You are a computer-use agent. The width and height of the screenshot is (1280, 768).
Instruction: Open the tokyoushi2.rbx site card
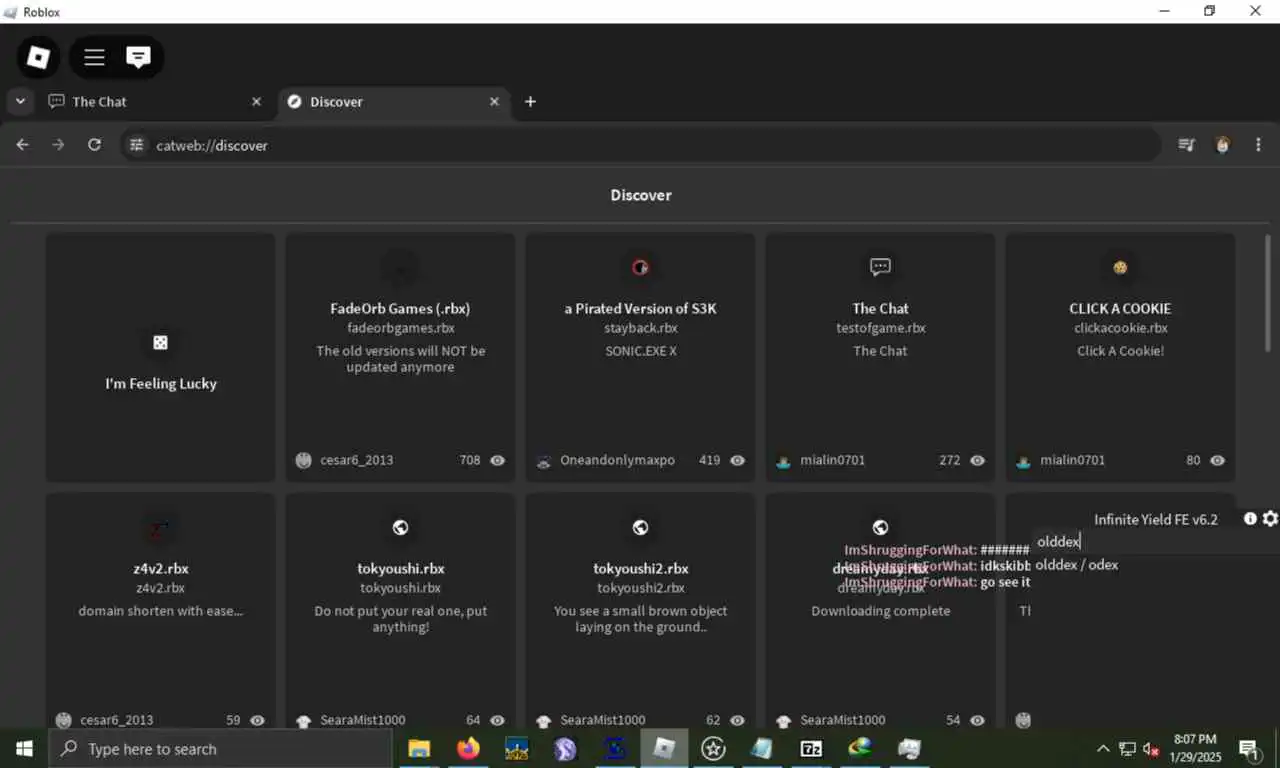click(x=640, y=612)
